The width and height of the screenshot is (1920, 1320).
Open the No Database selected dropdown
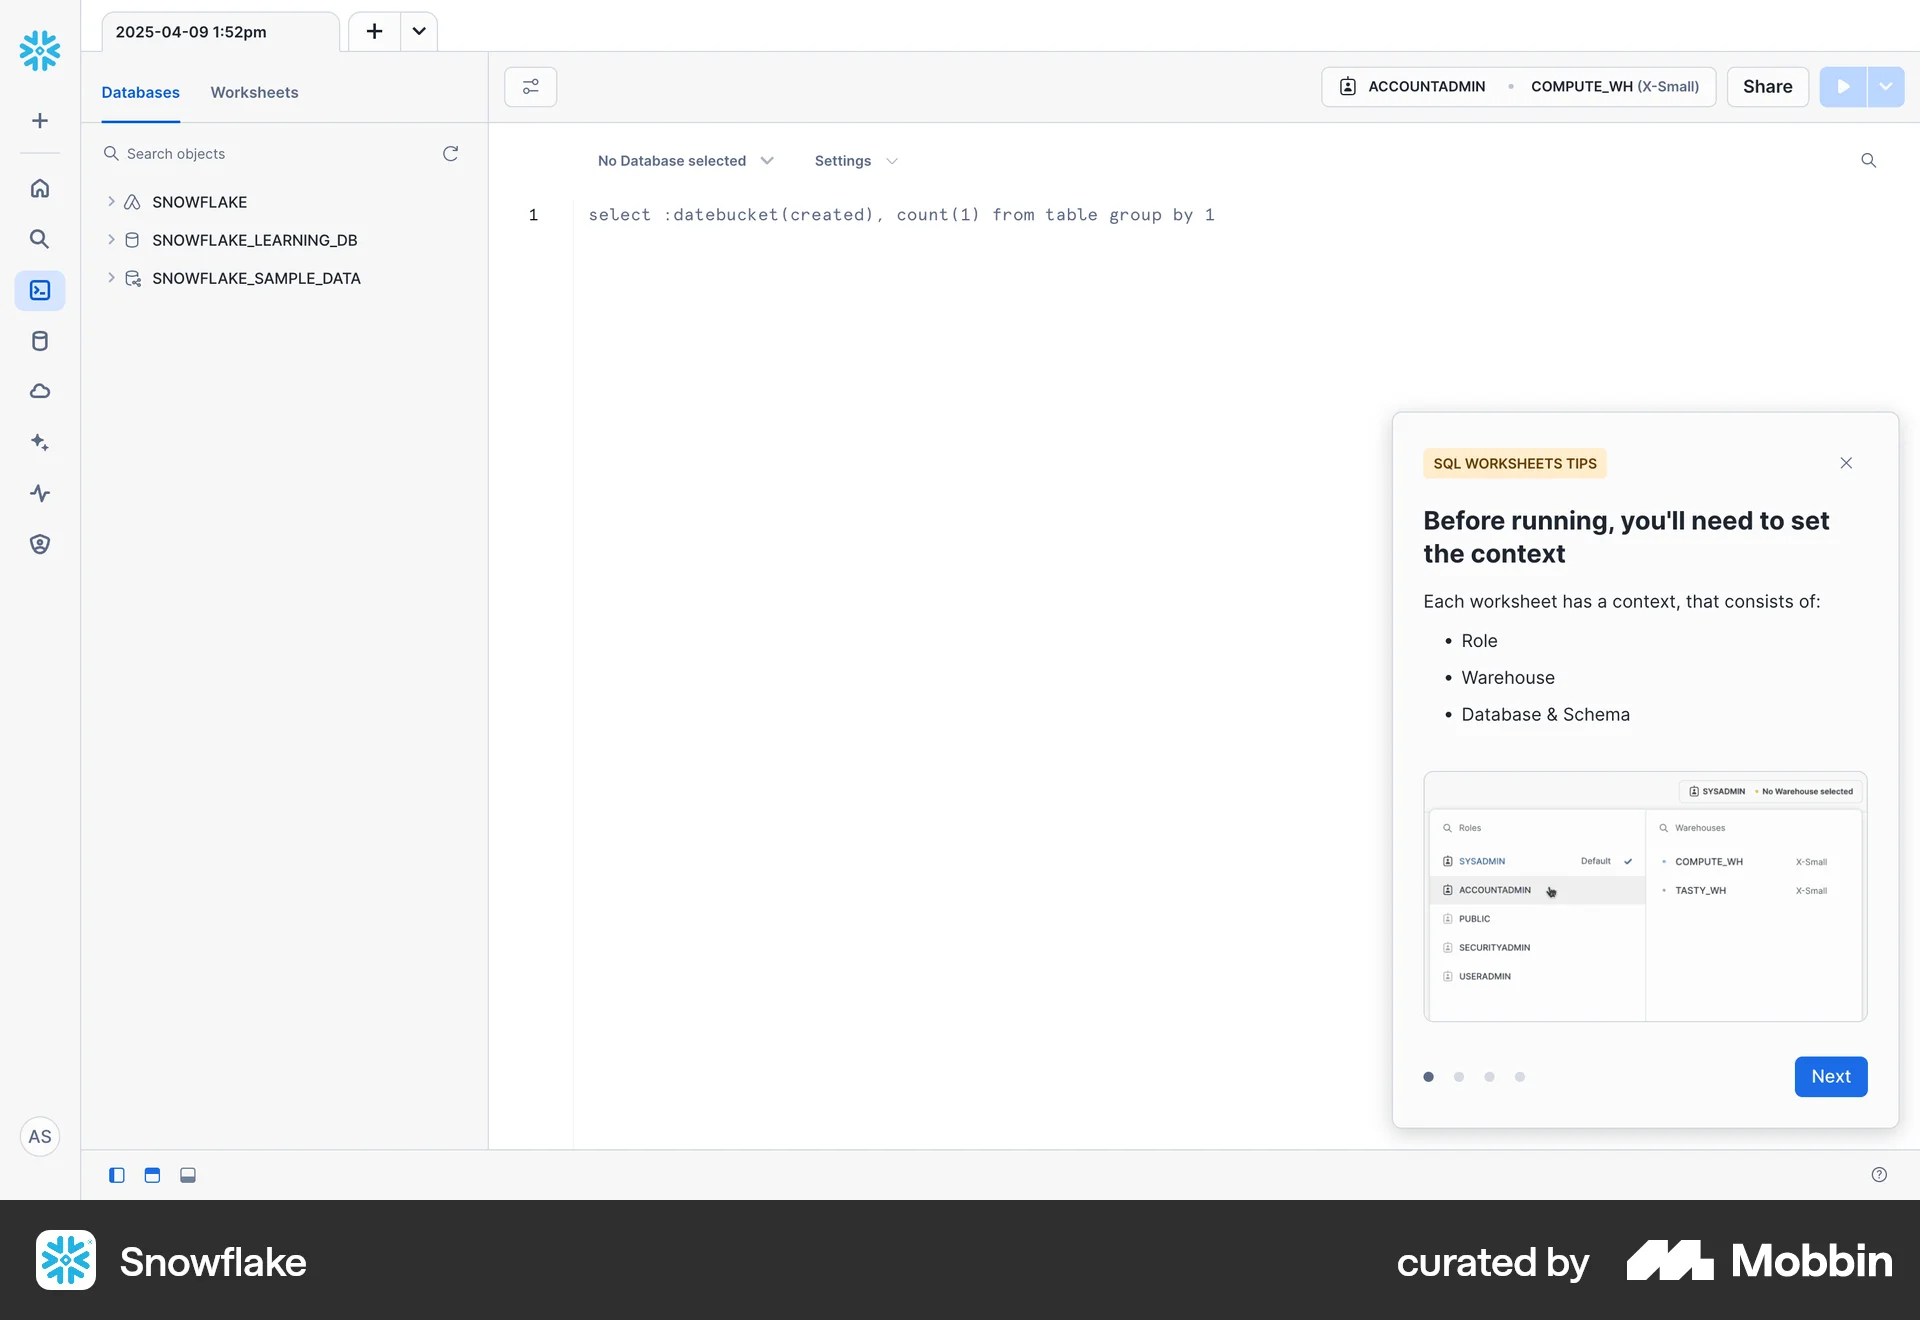point(685,160)
